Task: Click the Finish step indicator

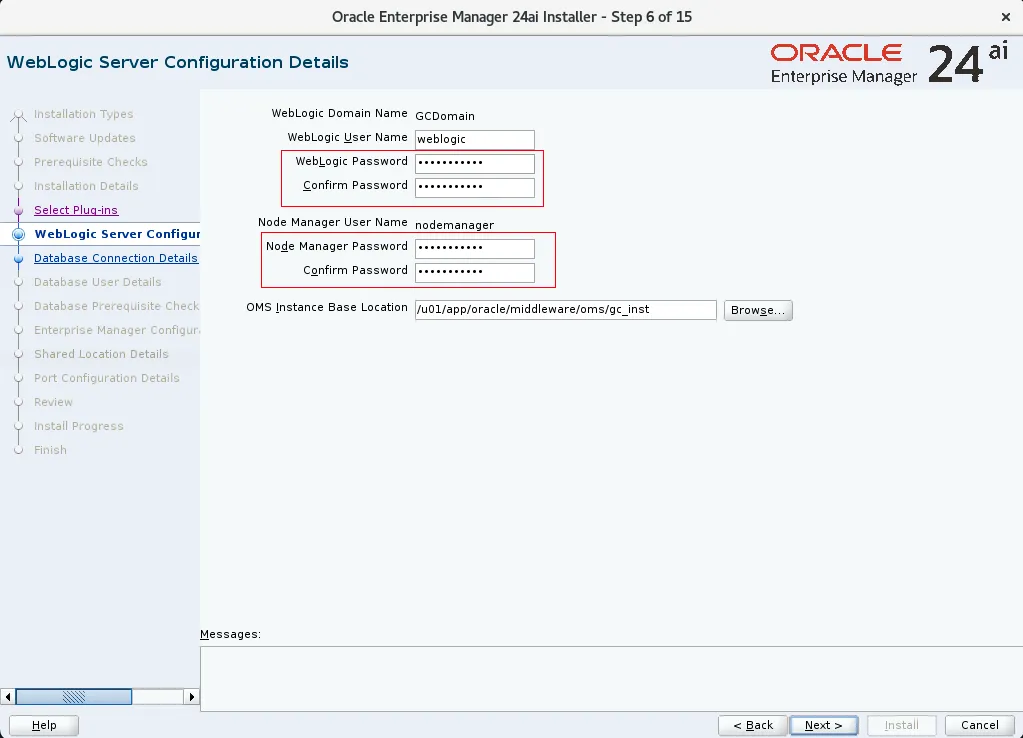Action: pyautogui.click(x=18, y=450)
